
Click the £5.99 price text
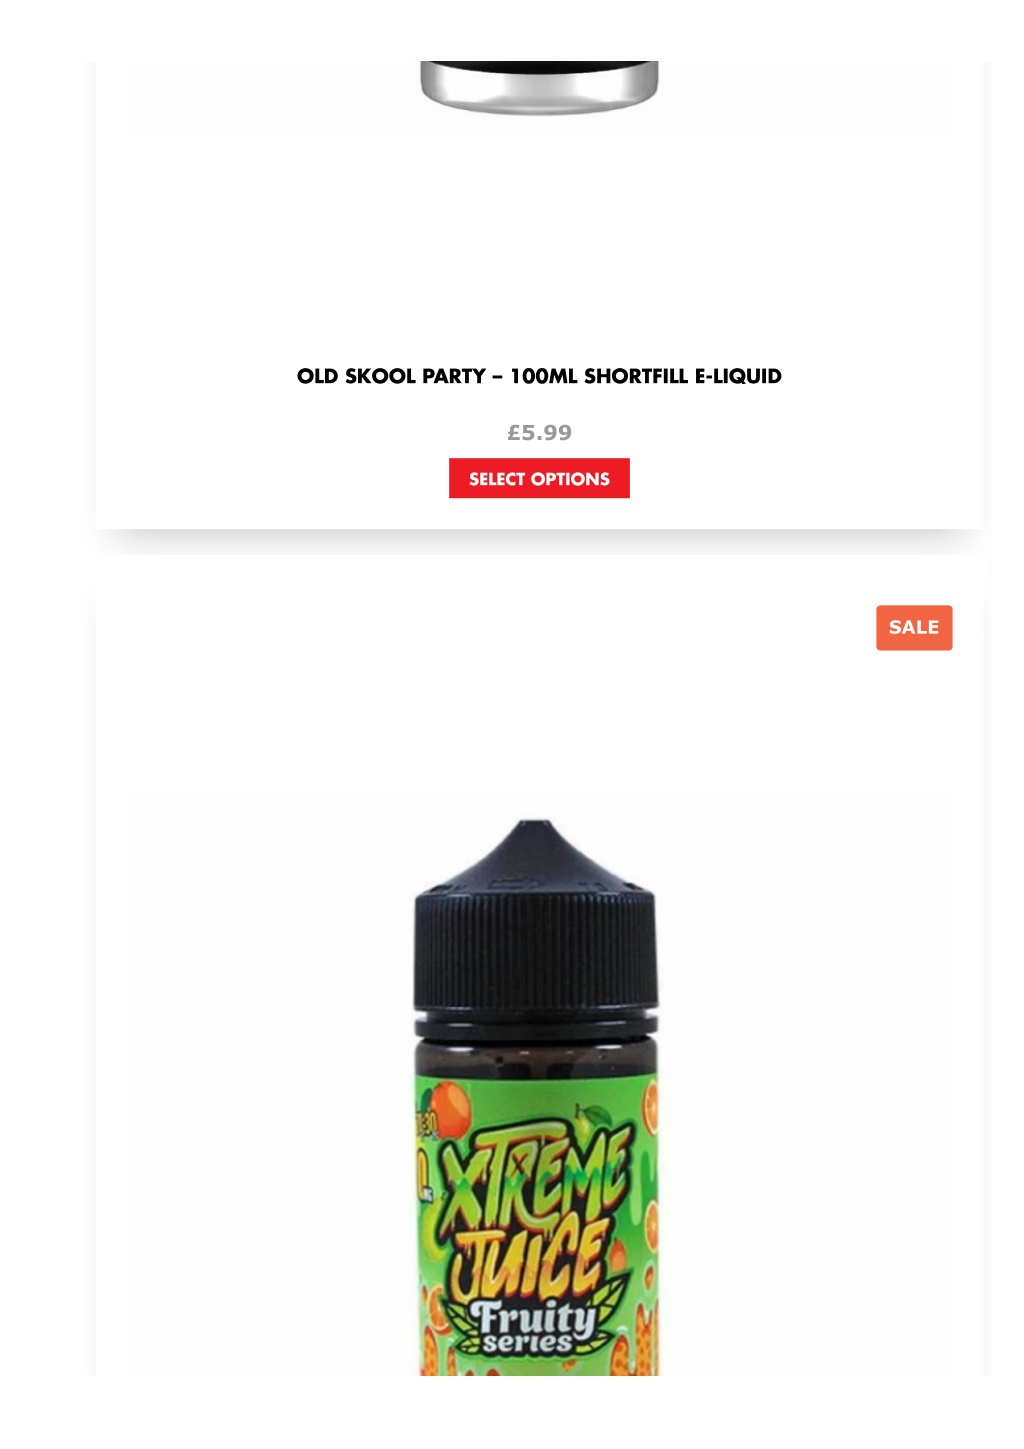pyautogui.click(x=539, y=433)
